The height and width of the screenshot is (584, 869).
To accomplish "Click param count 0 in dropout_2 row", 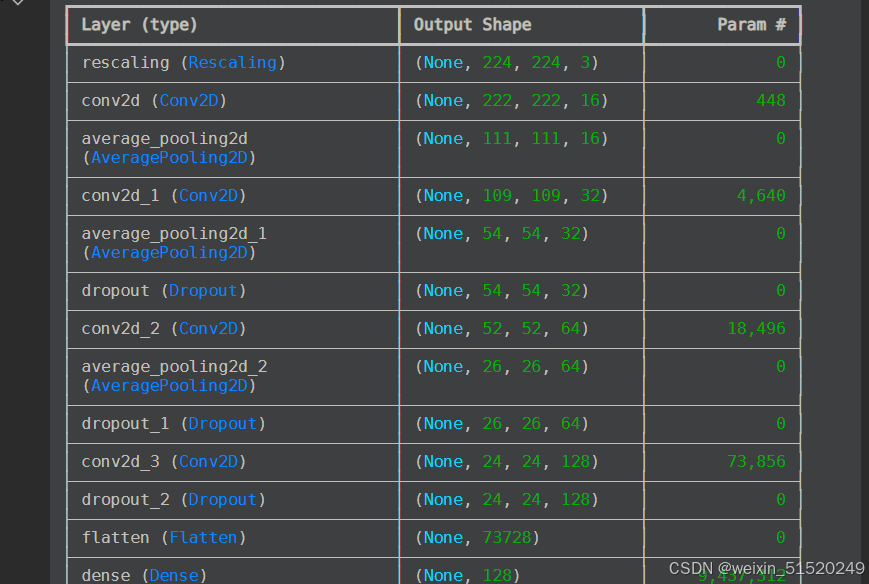I will click(x=780, y=500).
